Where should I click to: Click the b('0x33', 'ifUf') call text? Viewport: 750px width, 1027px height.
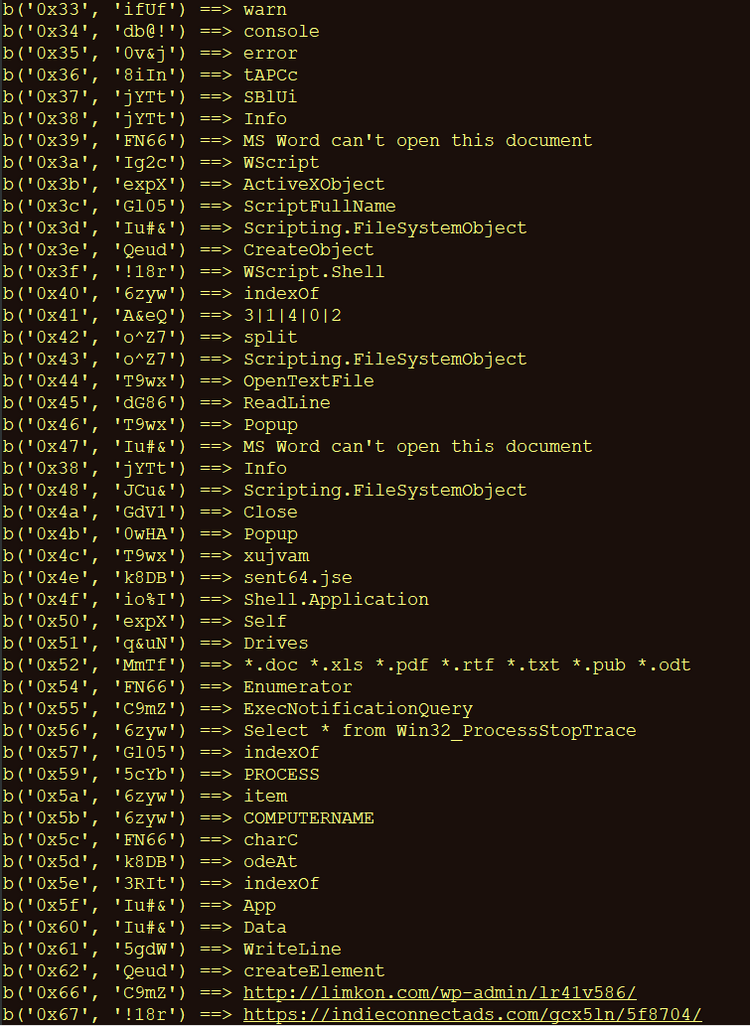[94, 10]
